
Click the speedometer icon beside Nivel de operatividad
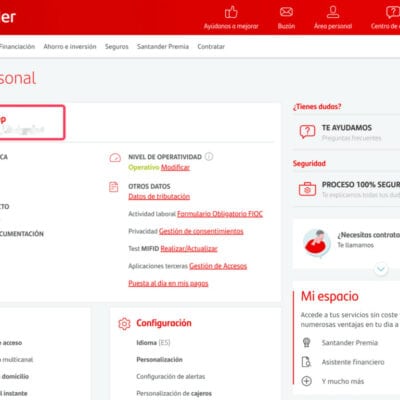coord(115,157)
